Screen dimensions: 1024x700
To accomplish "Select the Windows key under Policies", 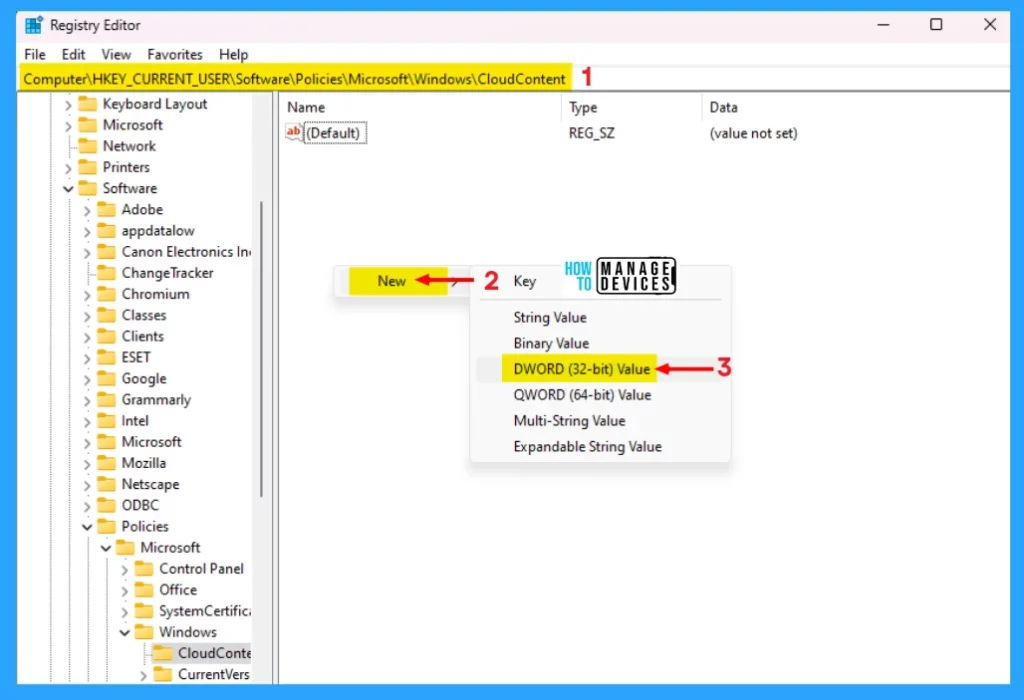I will (x=188, y=632).
